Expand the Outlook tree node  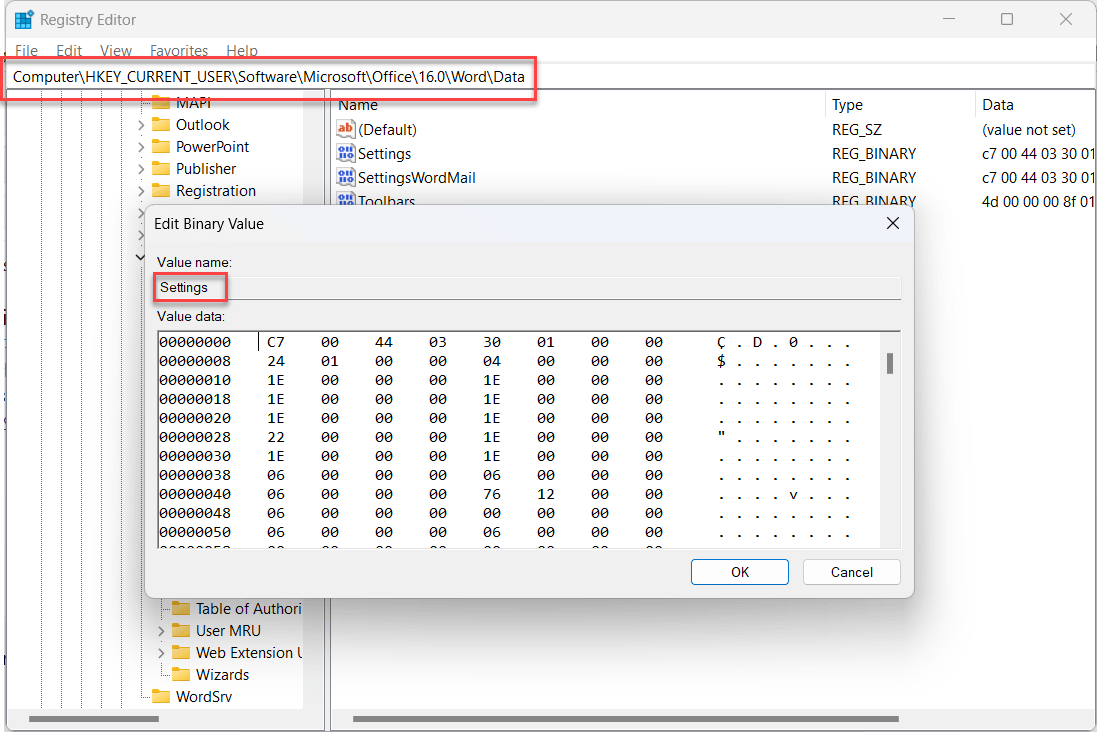141,125
